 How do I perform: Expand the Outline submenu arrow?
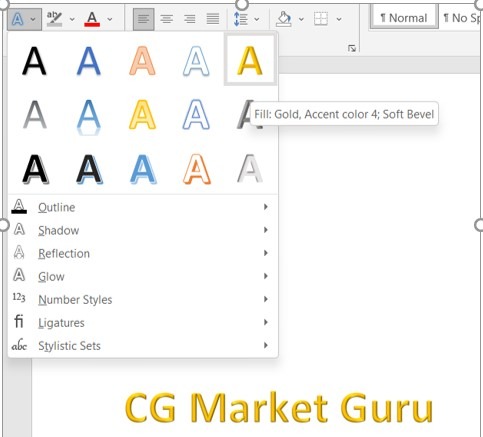(266, 207)
